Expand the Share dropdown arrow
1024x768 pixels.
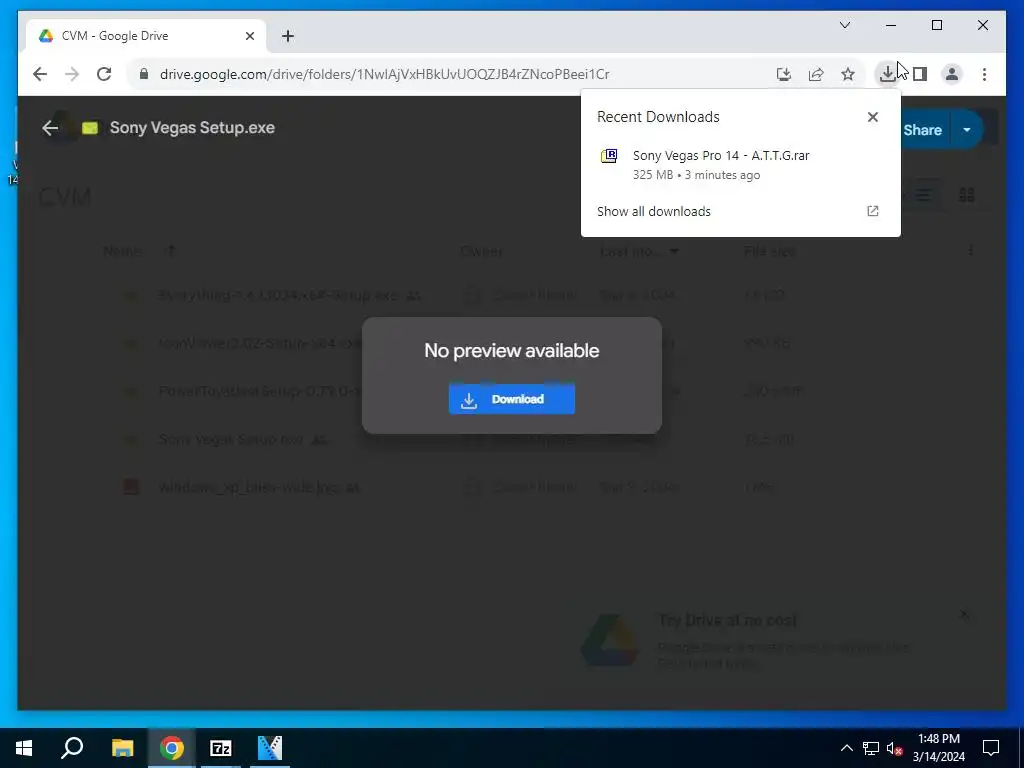click(967, 130)
